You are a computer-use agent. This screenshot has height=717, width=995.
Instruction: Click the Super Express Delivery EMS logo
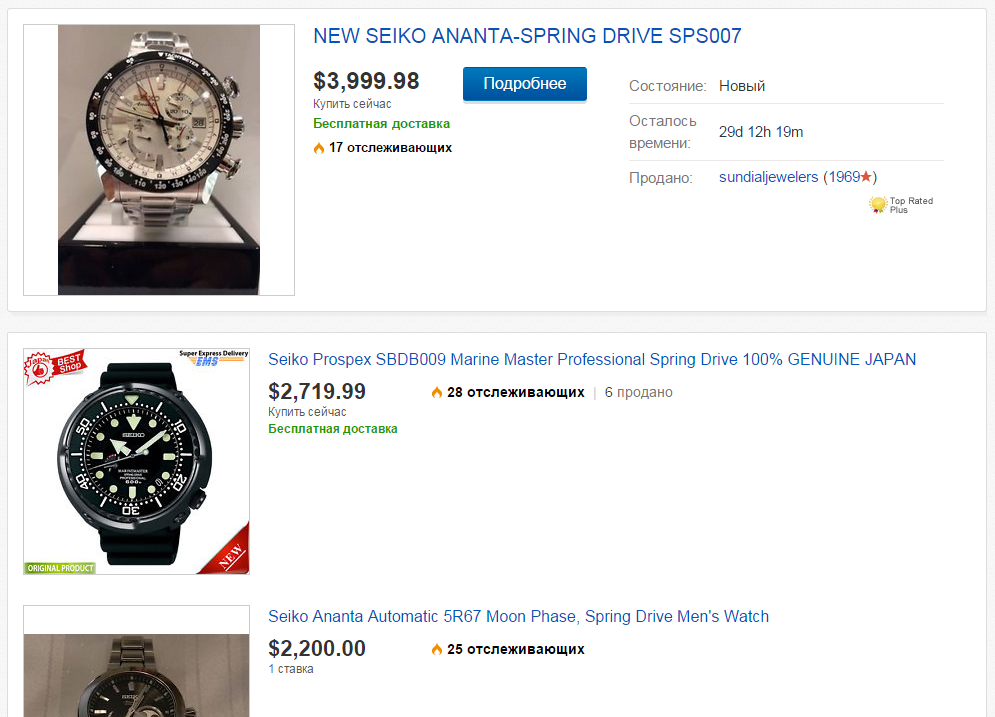click(x=214, y=358)
